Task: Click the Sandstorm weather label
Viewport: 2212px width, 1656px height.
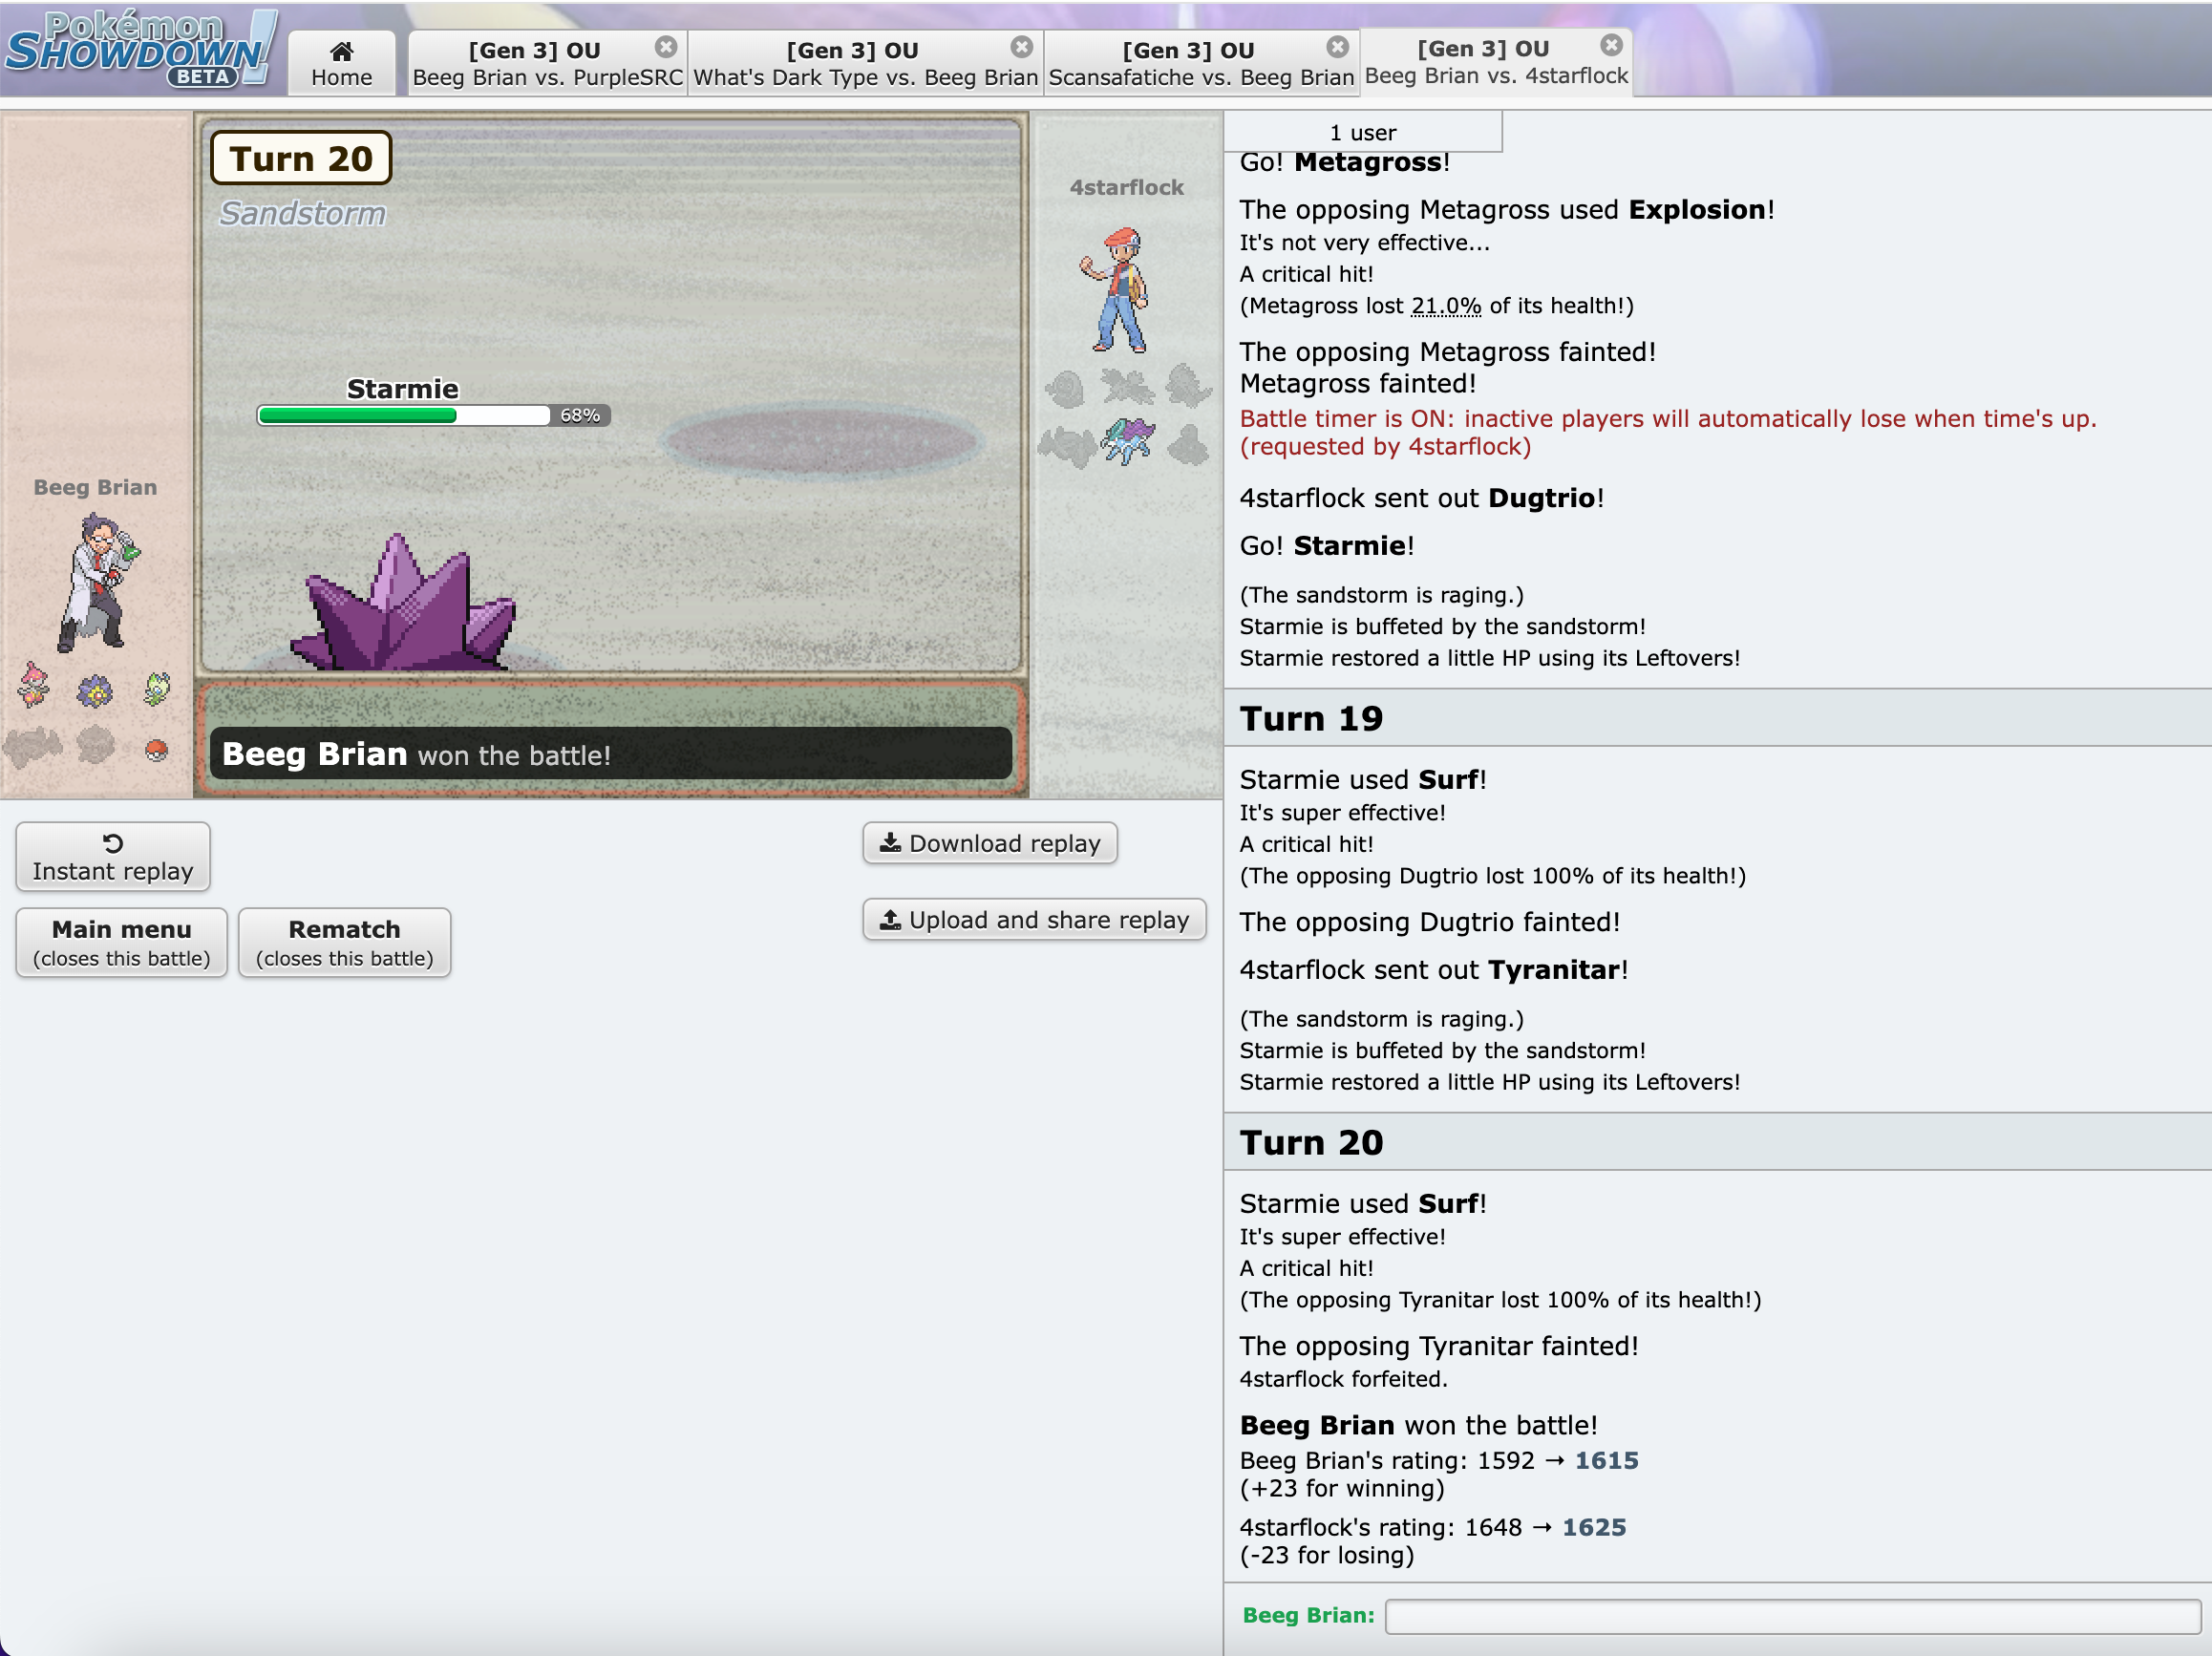Action: (x=302, y=213)
